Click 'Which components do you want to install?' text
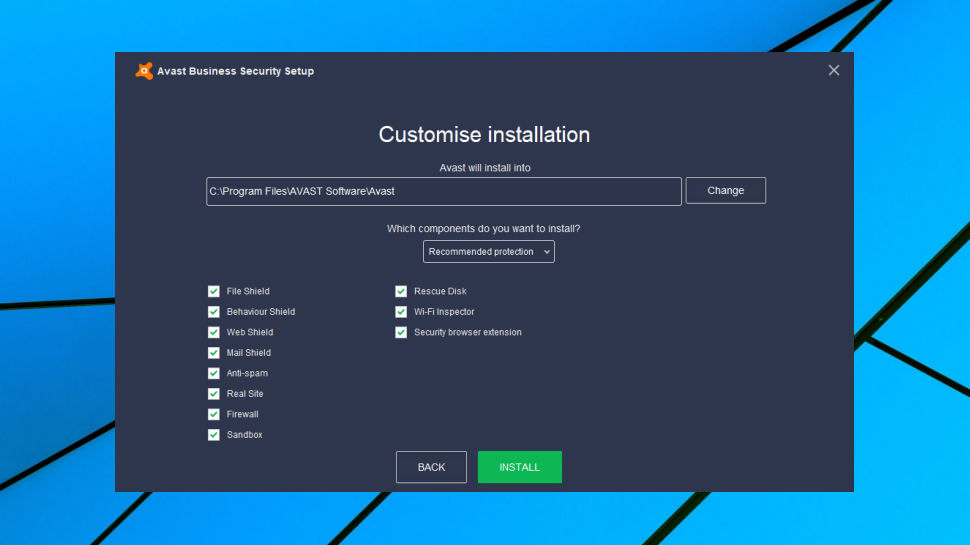The height and width of the screenshot is (545, 970). click(x=484, y=228)
